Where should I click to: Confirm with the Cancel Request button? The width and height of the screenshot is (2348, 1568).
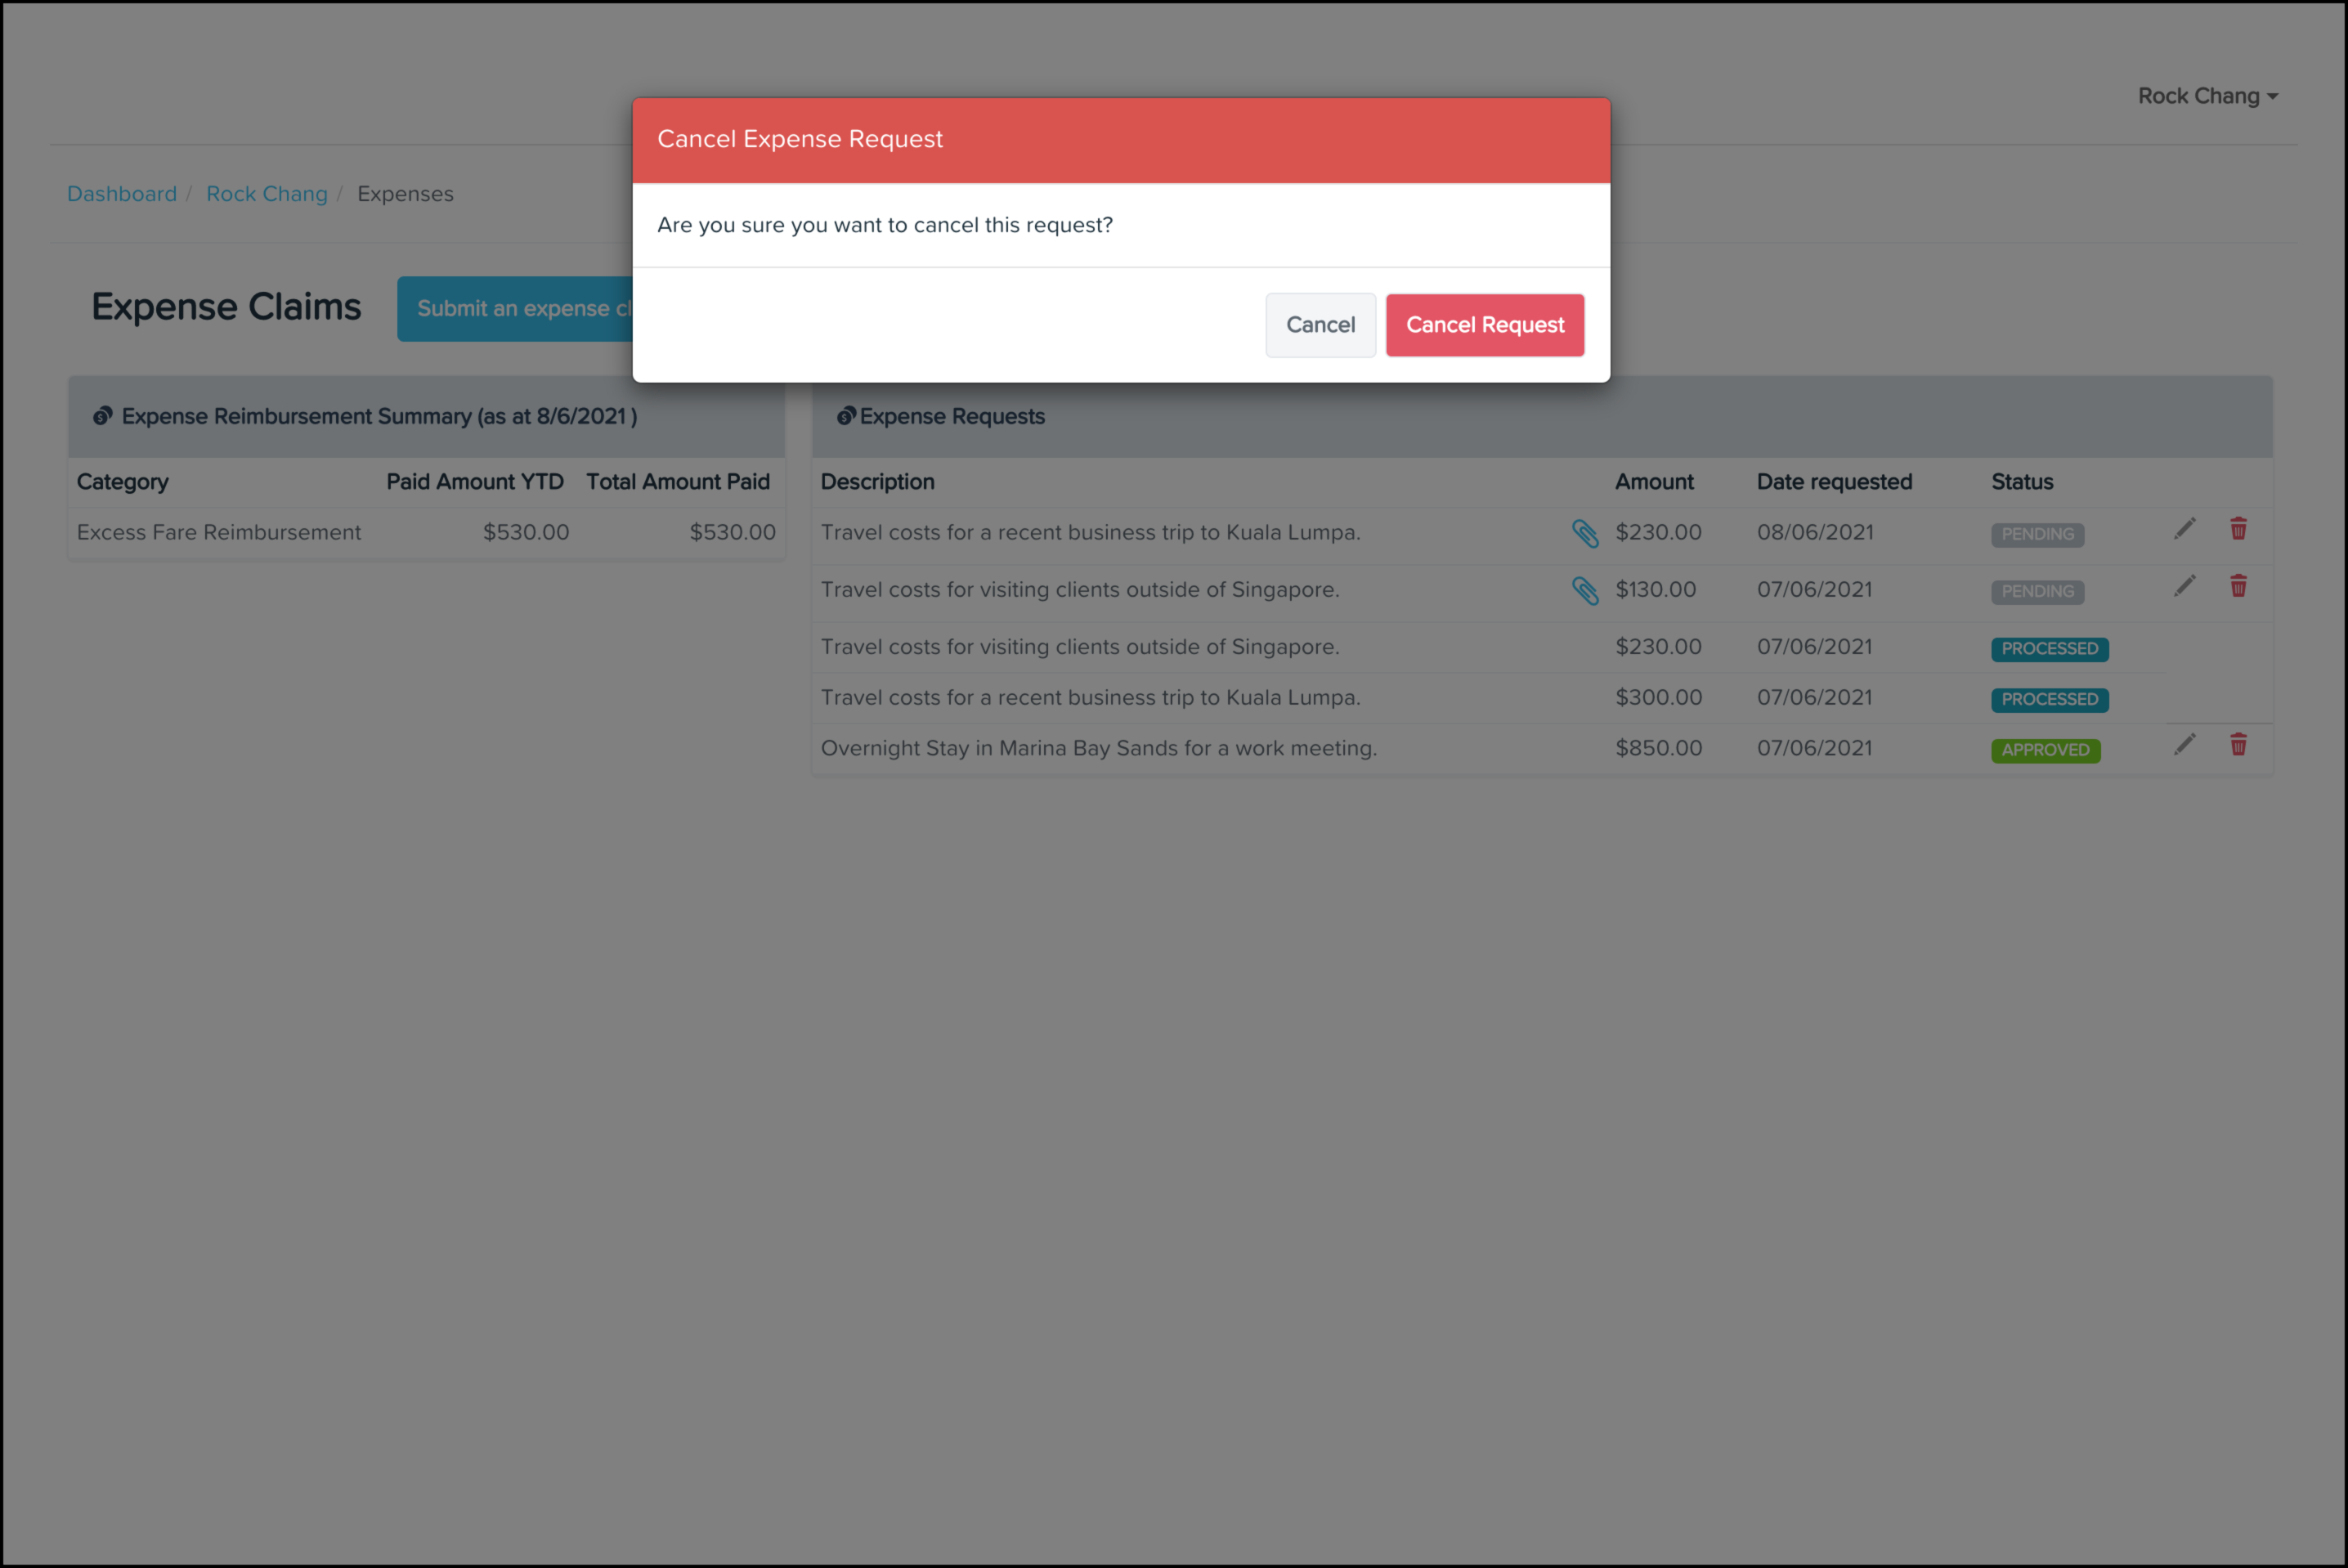1484,325
